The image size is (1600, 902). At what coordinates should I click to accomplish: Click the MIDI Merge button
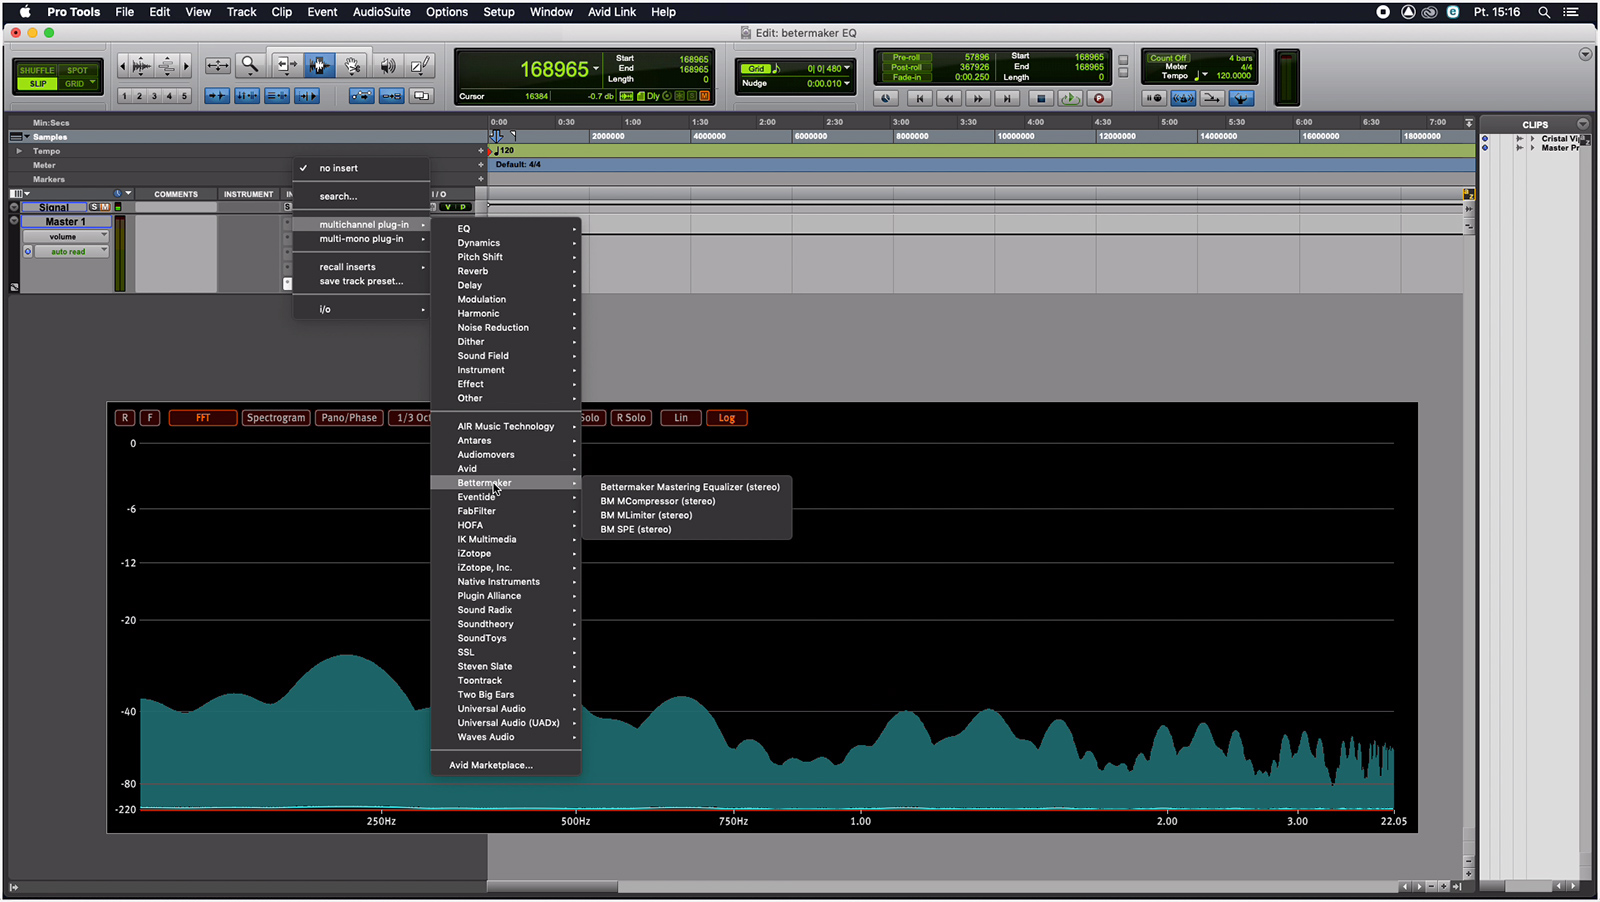pyautogui.click(x=1212, y=98)
